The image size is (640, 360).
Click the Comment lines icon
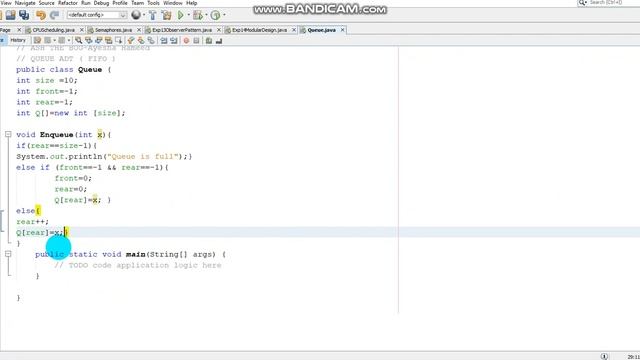click(x=209, y=40)
